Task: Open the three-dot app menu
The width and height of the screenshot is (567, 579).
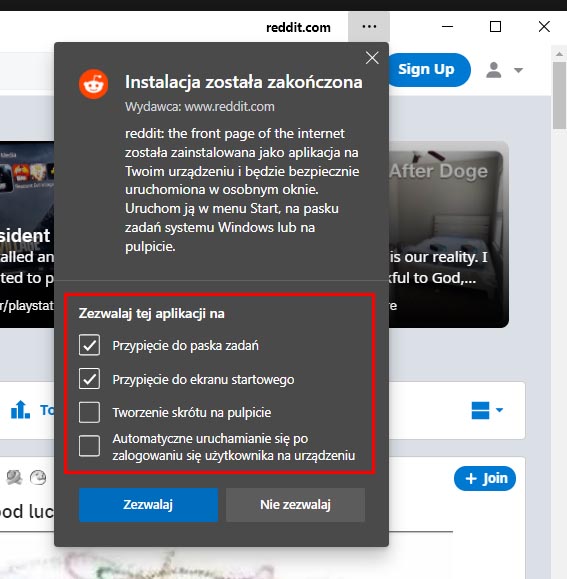Action: (369, 27)
